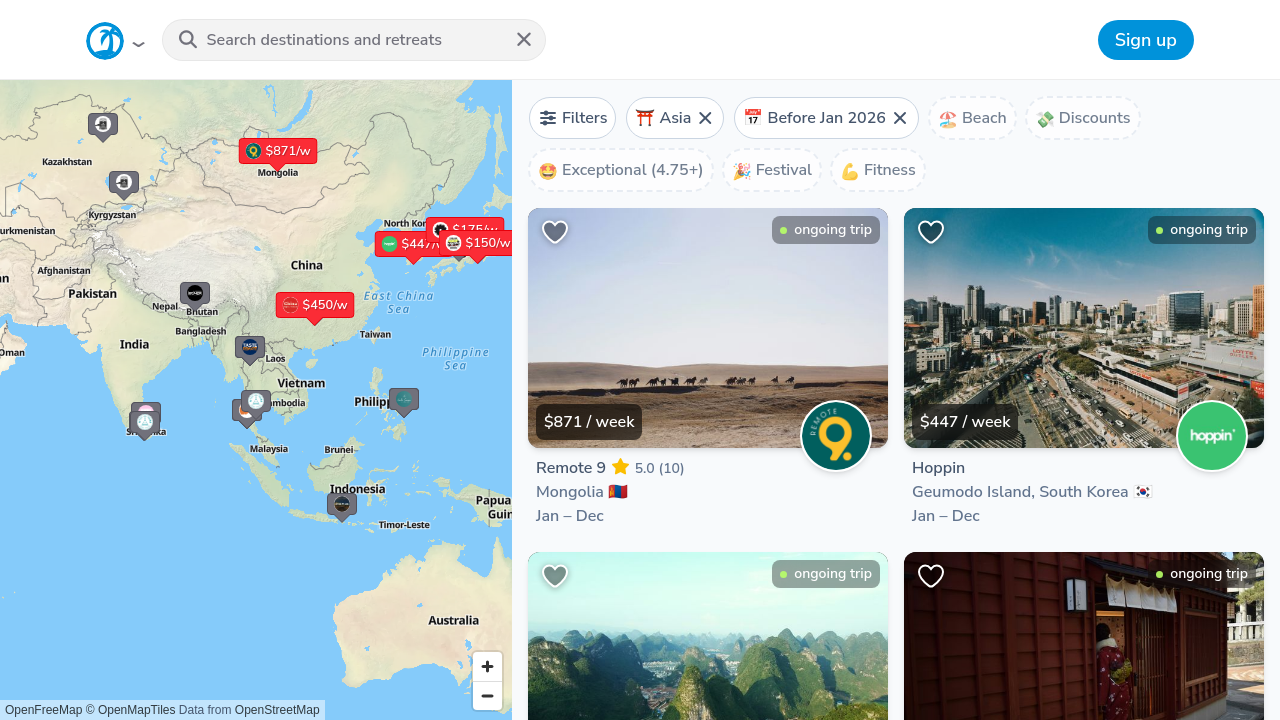This screenshot has height=720, width=1280.
Task: Open the Filters panel
Action: coord(573,118)
